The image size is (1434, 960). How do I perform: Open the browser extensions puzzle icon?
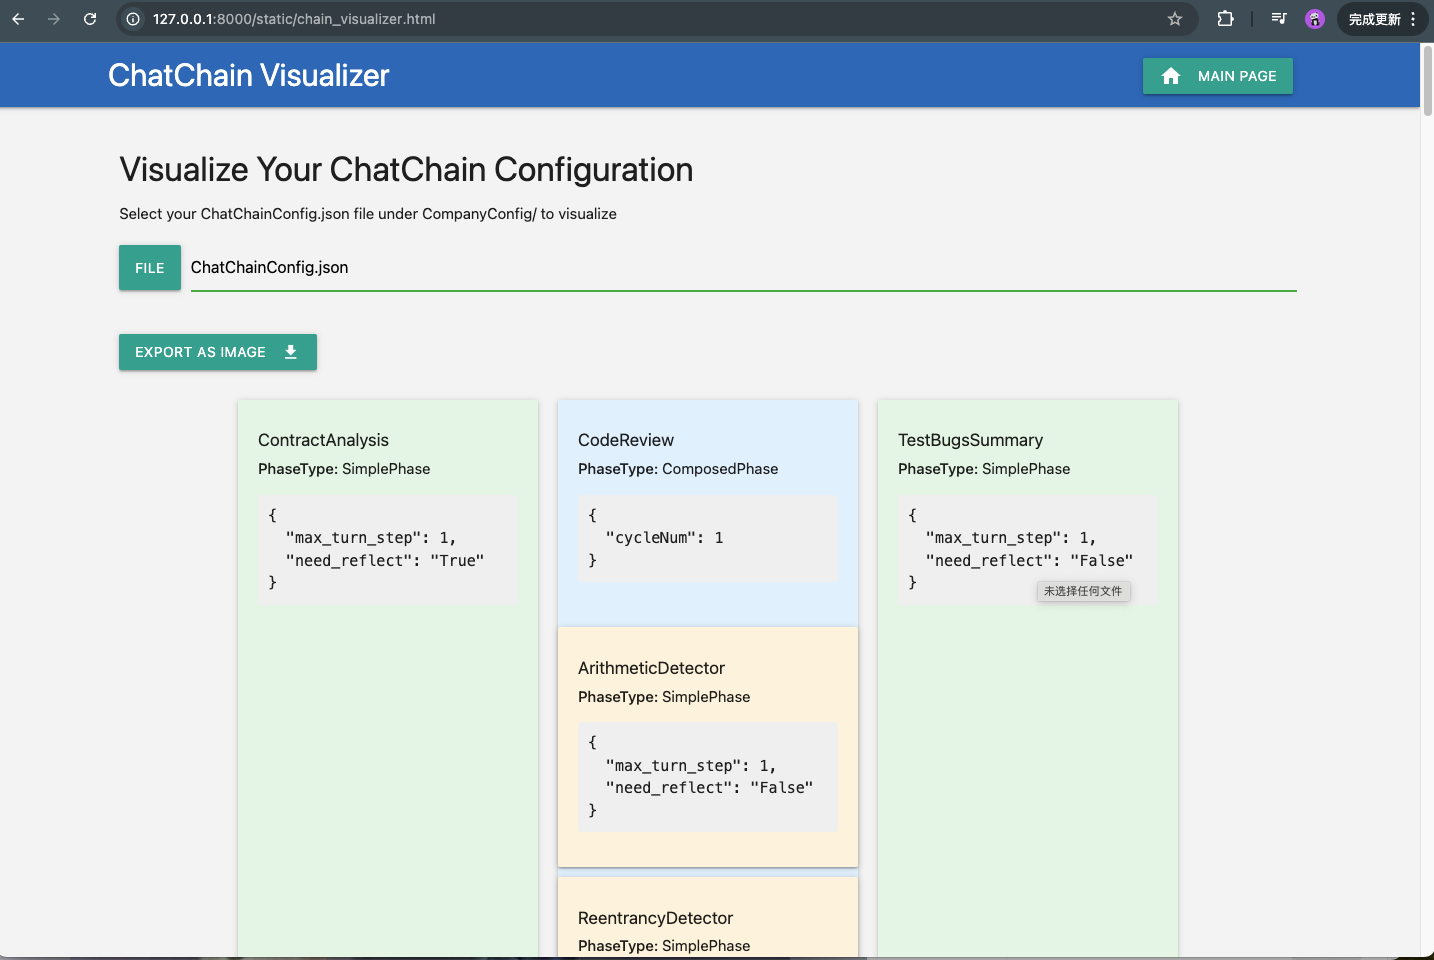tap(1225, 19)
